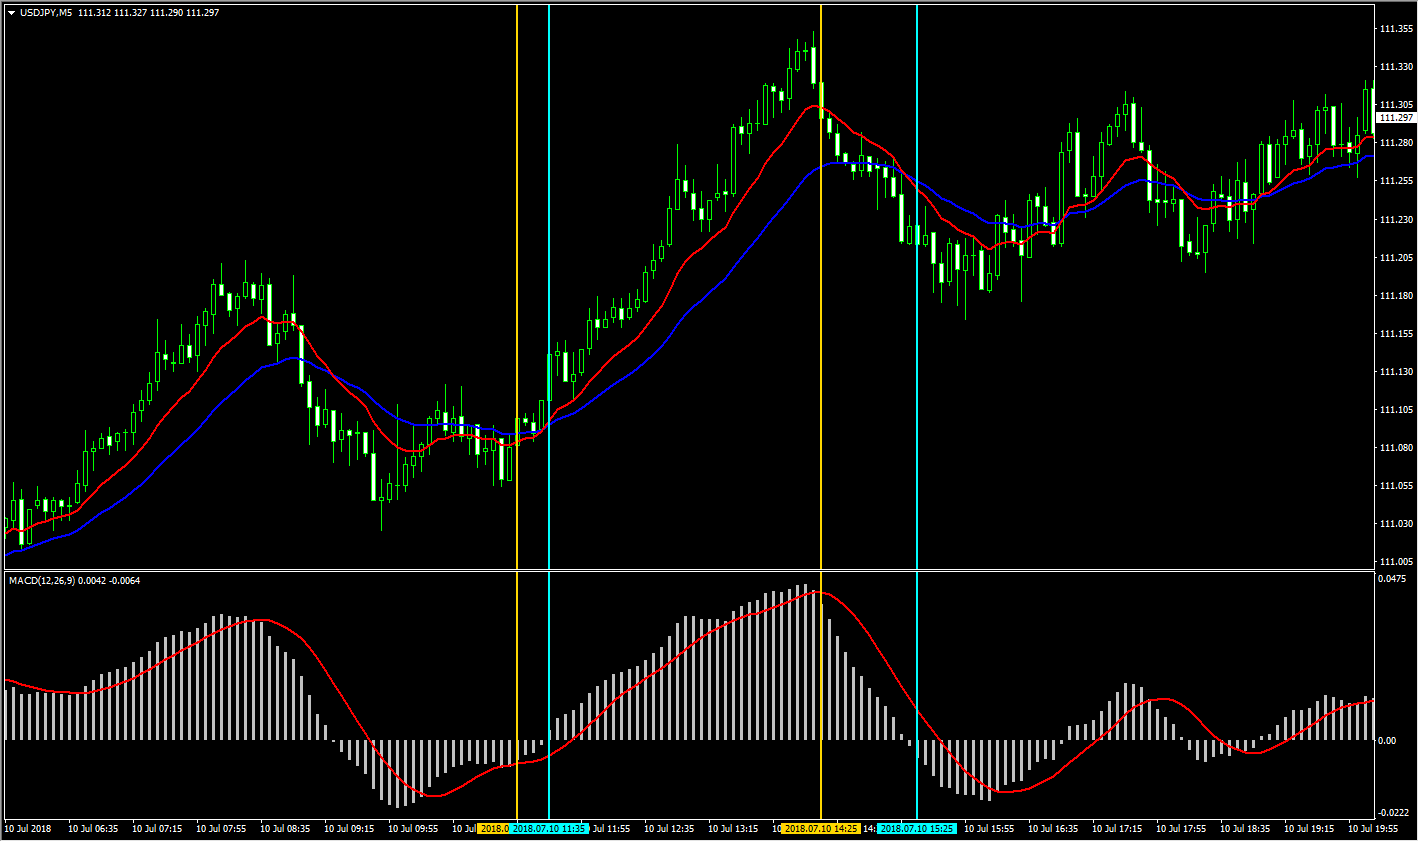Click the 111.355 price scale value
This screenshot has height=842, width=1419.
click(x=1396, y=29)
